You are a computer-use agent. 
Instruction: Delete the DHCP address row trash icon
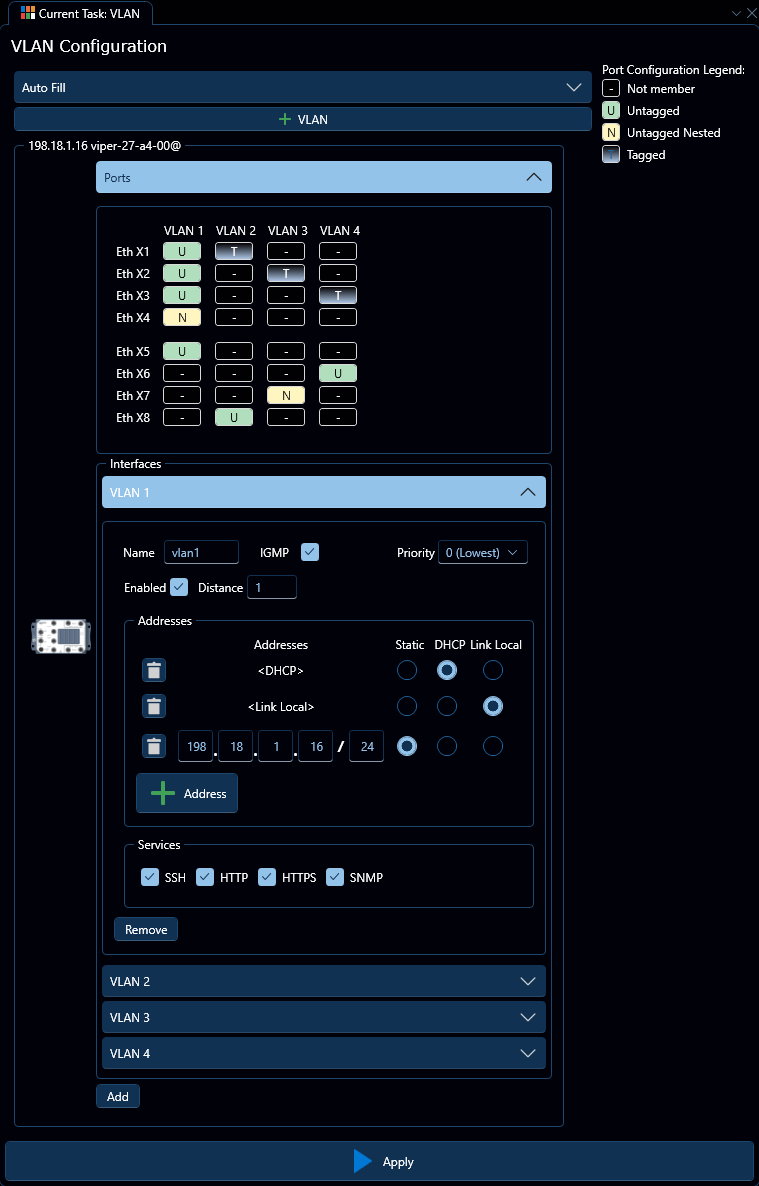click(x=153, y=671)
